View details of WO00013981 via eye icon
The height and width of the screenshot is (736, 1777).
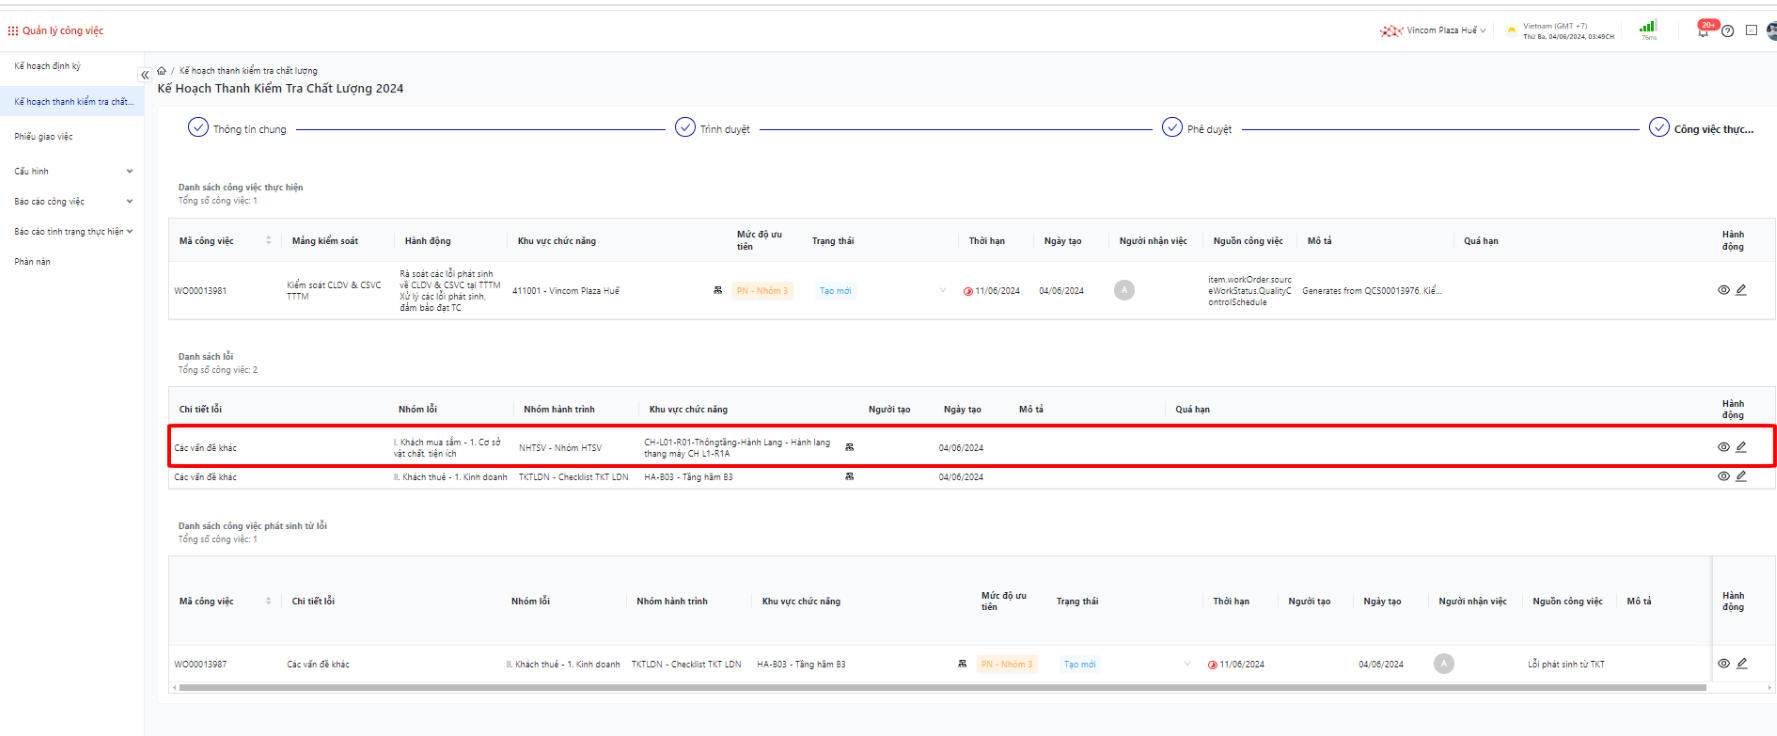[1723, 290]
